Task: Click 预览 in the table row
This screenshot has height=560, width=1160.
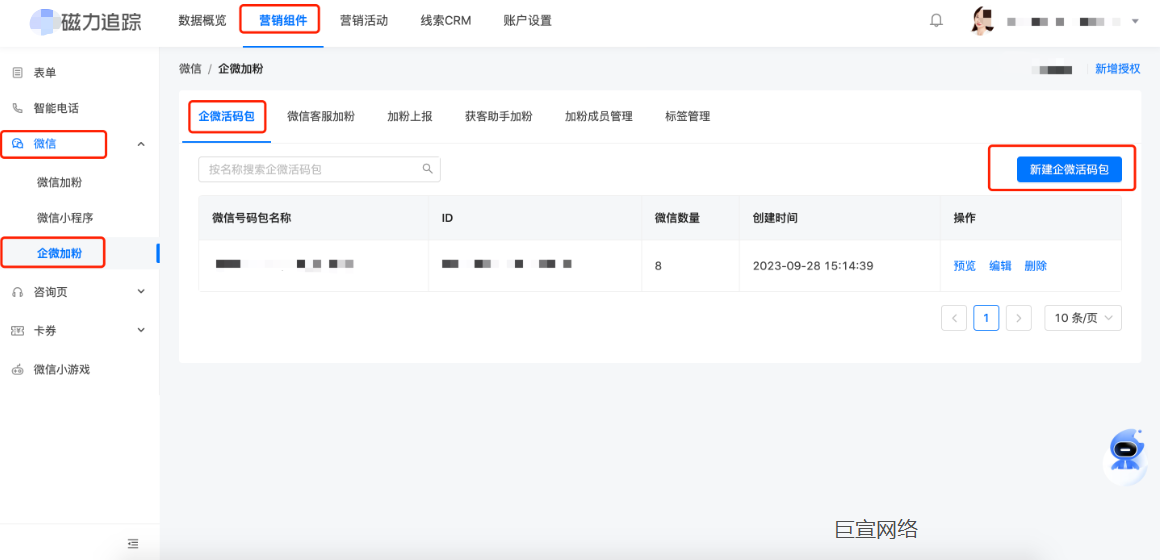Action: [x=965, y=266]
